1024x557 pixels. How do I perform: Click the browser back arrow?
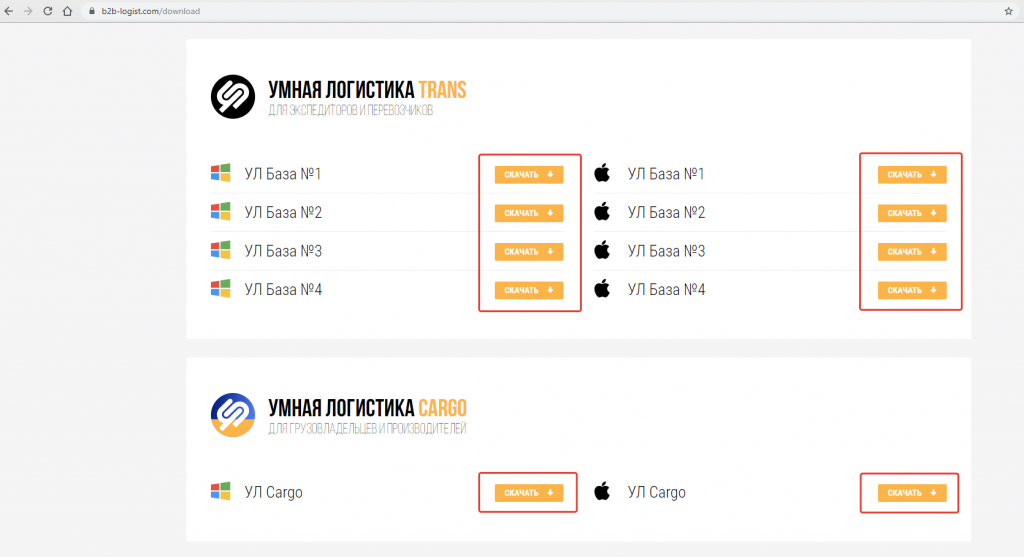pyautogui.click(x=8, y=11)
